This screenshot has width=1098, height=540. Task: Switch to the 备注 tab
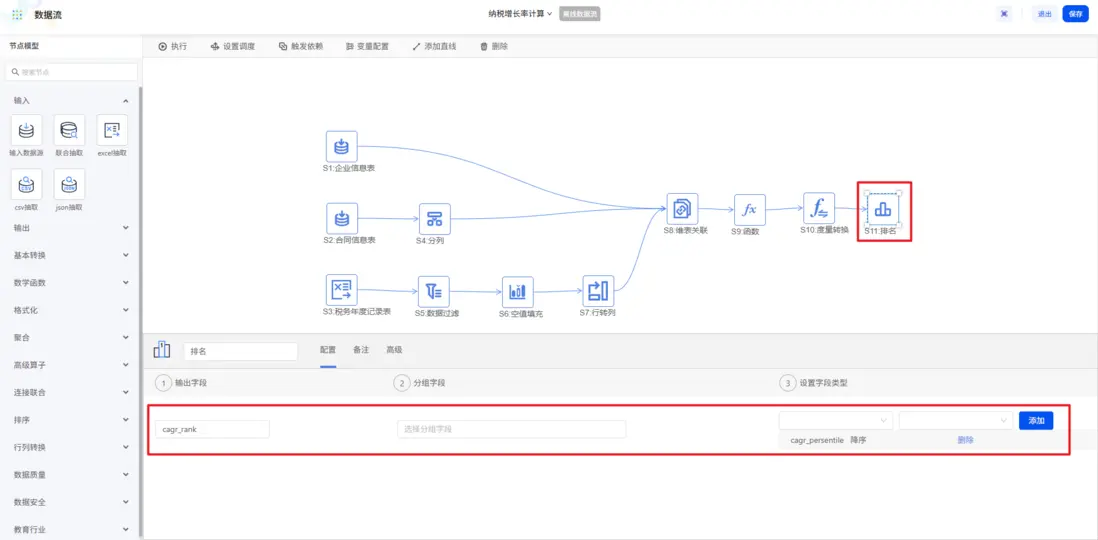pos(361,350)
